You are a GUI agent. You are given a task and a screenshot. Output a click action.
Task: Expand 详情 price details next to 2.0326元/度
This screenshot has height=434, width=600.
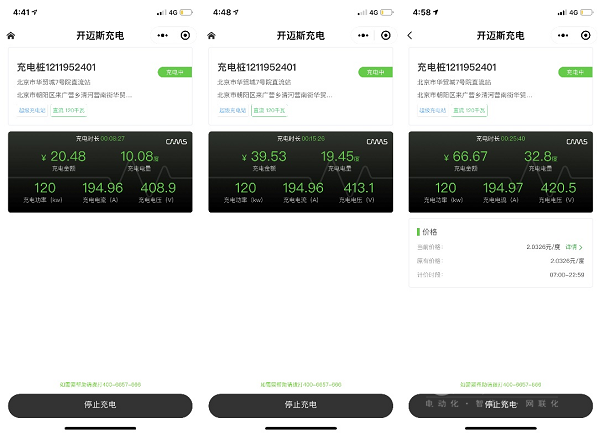pyautogui.click(x=574, y=246)
